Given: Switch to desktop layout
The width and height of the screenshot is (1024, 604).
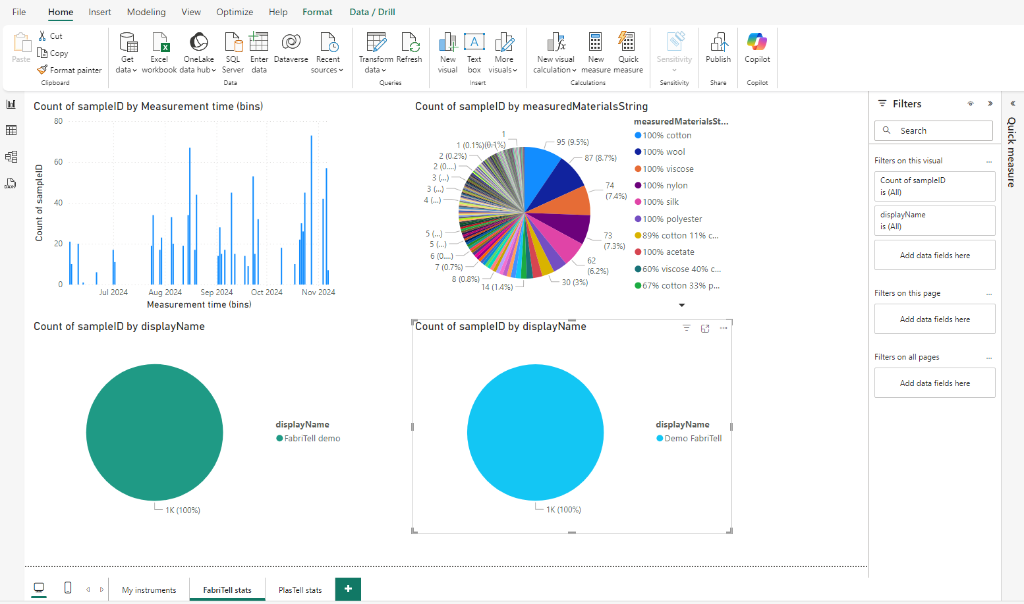Looking at the screenshot, I should click(39, 588).
